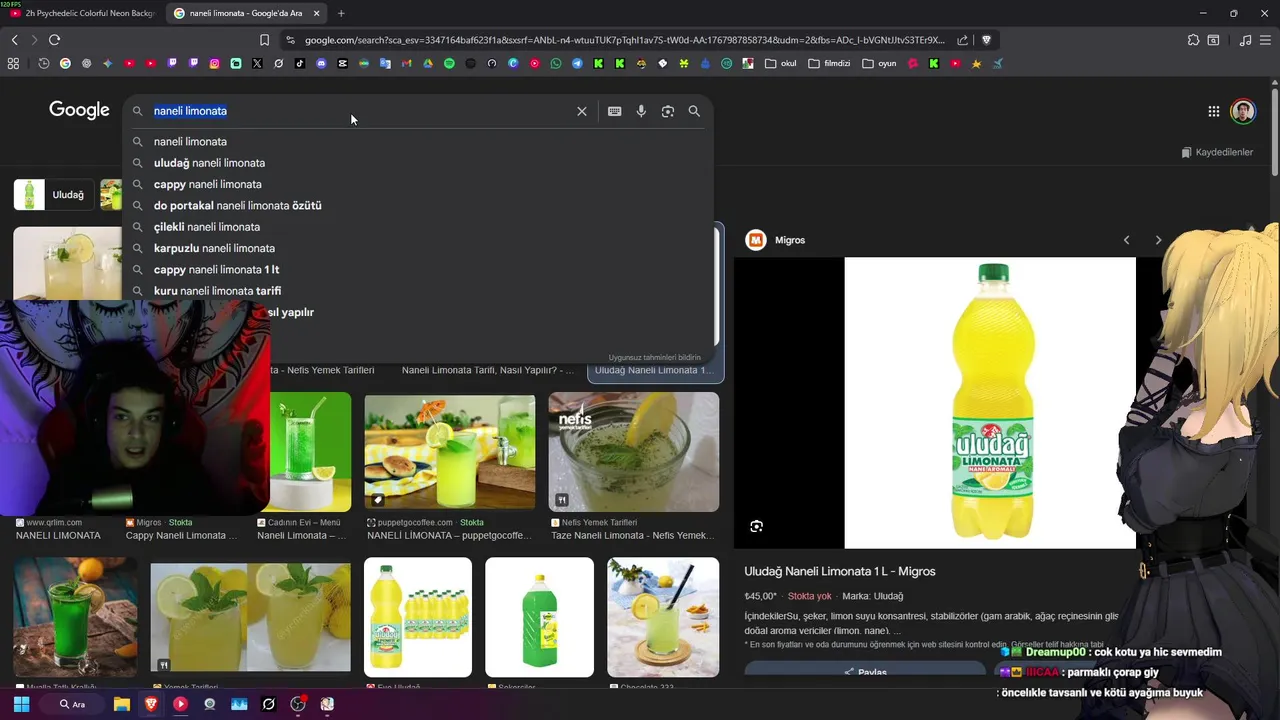Show the next image with the right chevron

coord(1158,240)
